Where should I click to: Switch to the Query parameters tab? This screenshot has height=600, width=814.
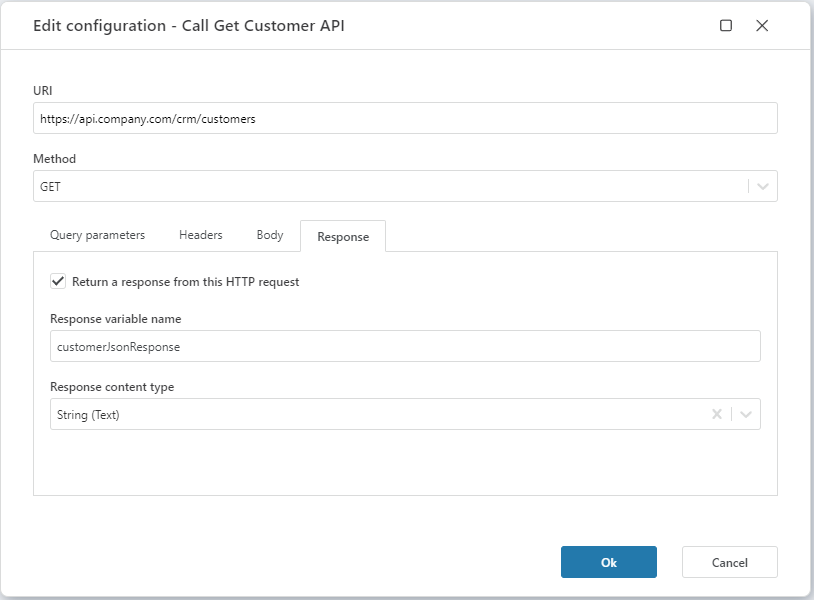pyautogui.click(x=97, y=235)
